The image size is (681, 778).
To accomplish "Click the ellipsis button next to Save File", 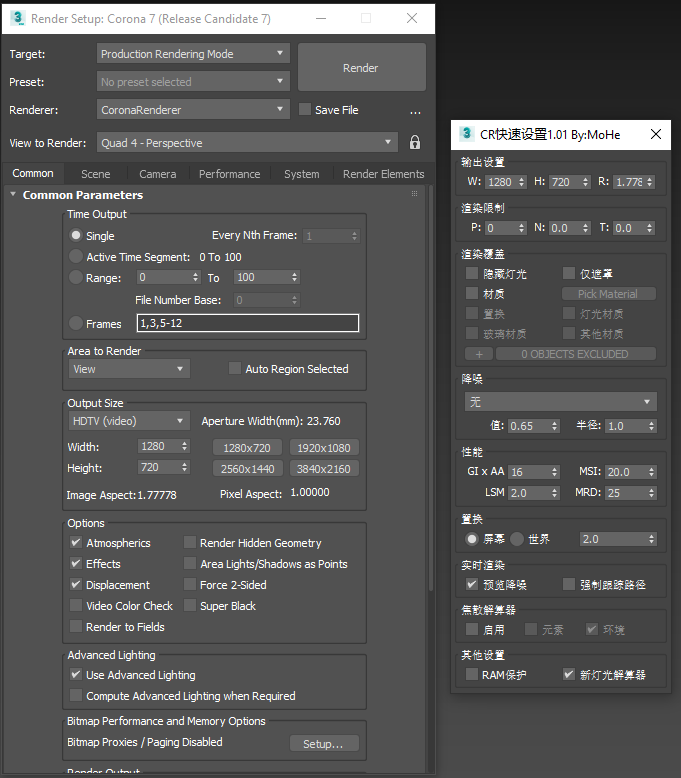I will (415, 111).
